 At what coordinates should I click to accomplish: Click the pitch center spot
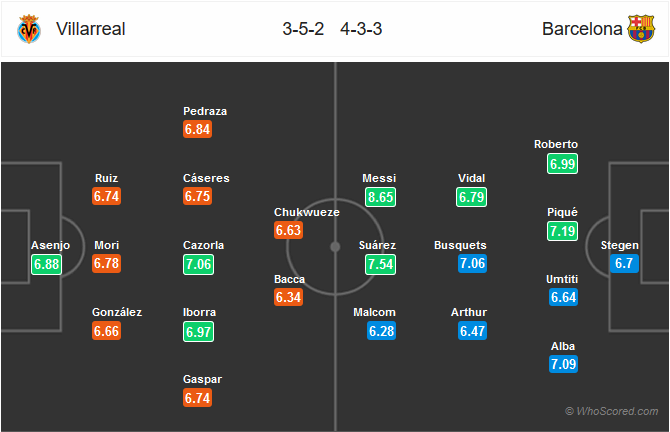click(x=335, y=246)
